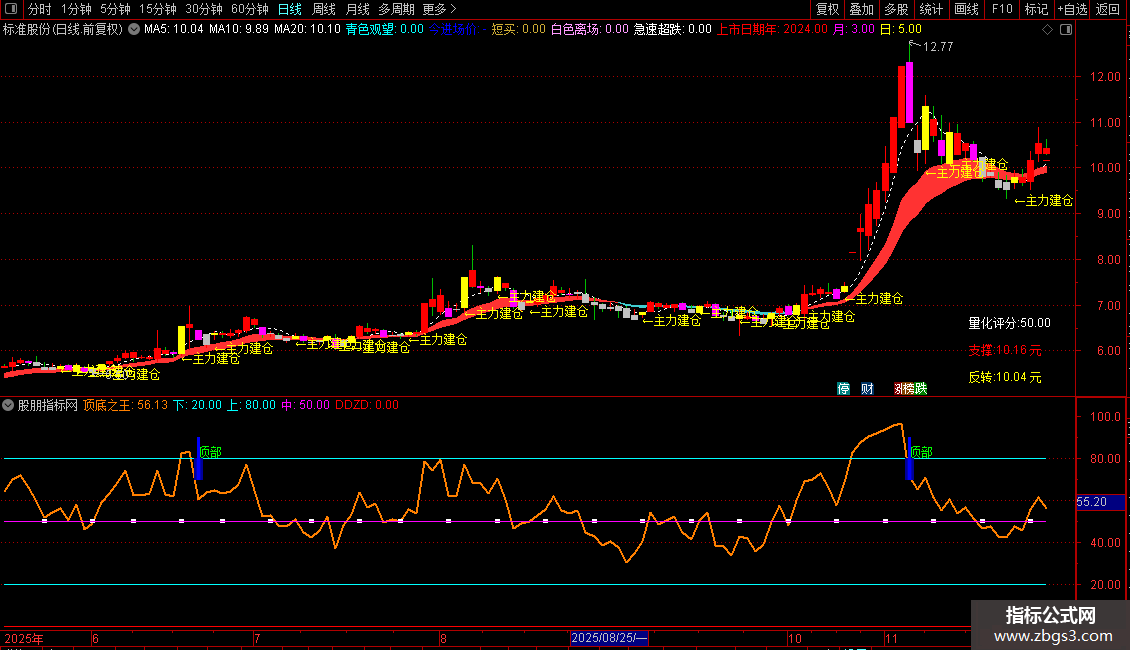Click the 12.00 price axis label

[1105, 77]
